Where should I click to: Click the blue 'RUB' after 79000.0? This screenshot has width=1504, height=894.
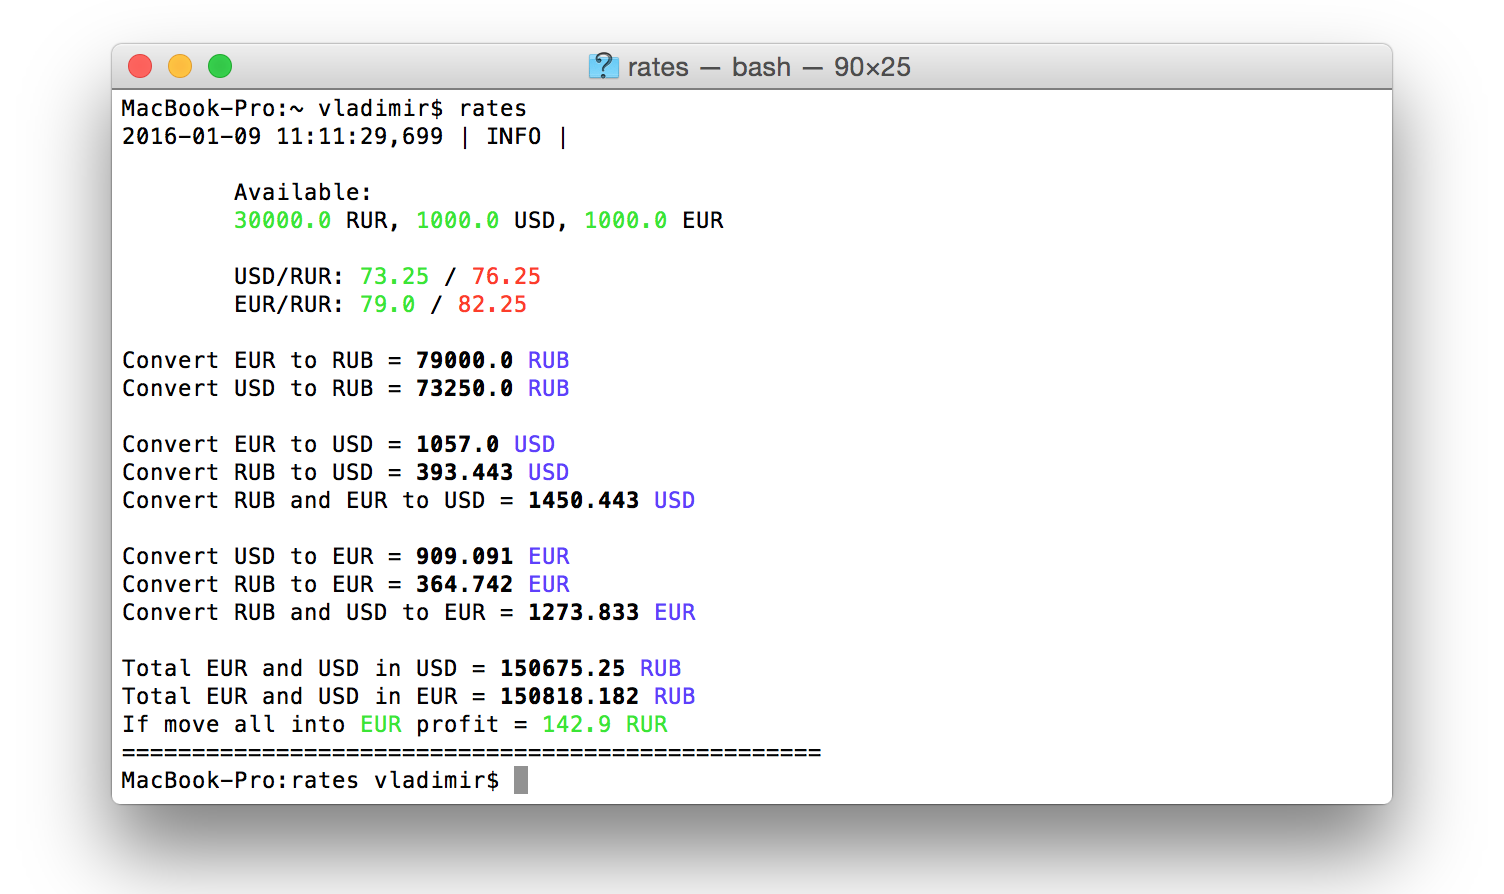pos(548,360)
